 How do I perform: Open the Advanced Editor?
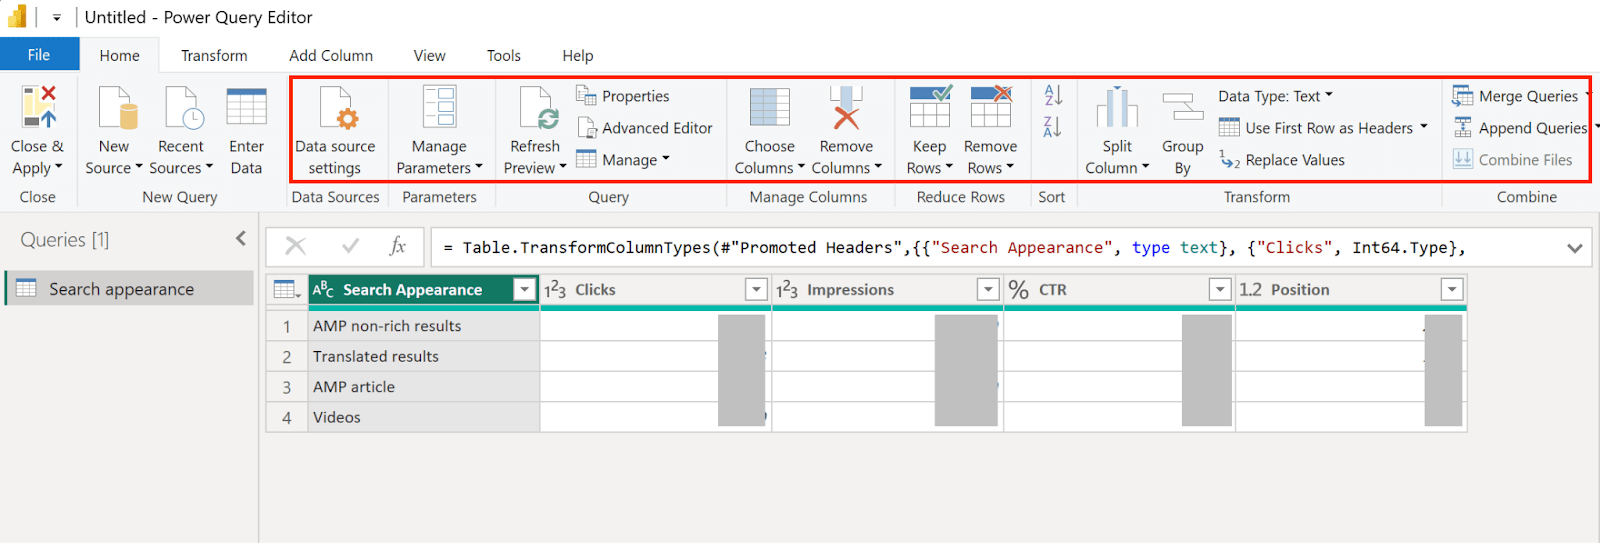(x=645, y=128)
